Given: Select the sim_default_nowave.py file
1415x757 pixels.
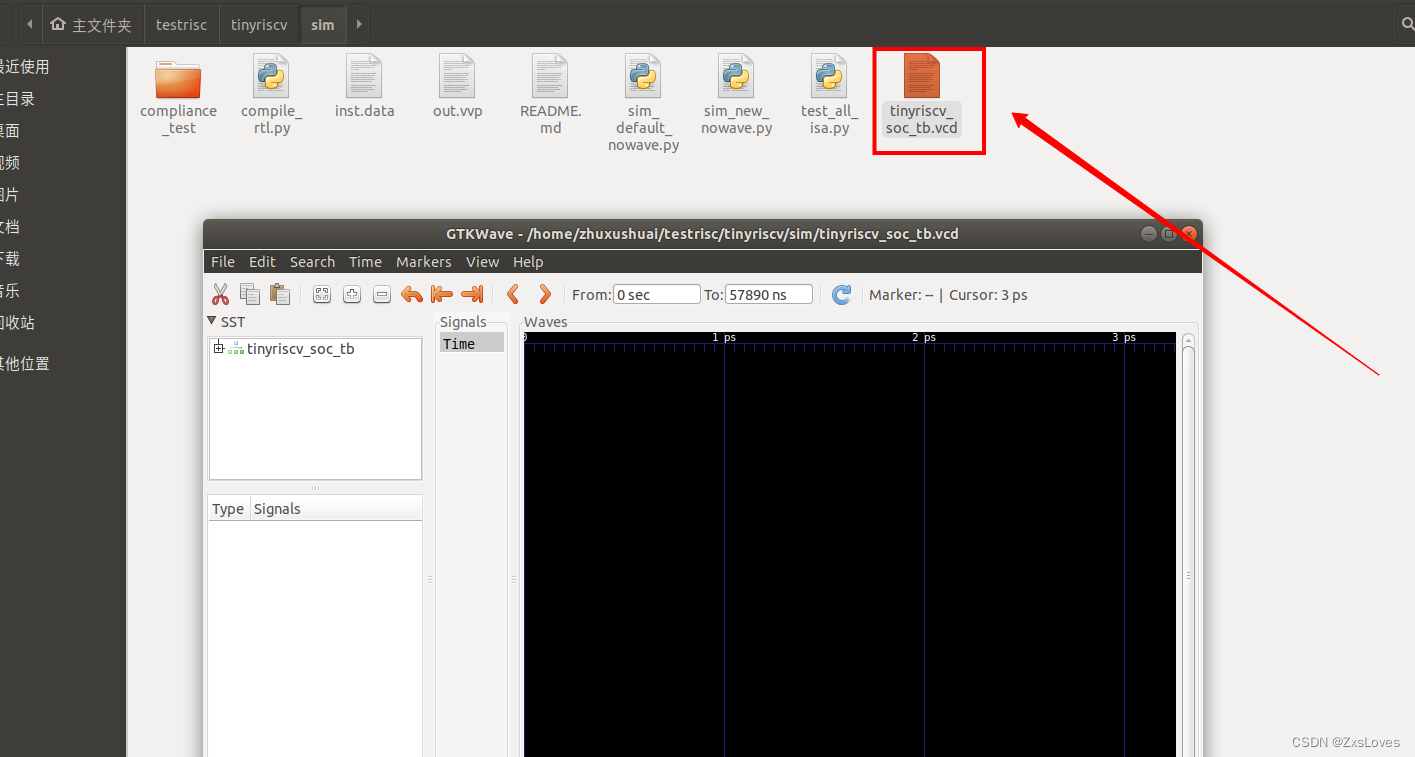Looking at the screenshot, I should [x=643, y=104].
